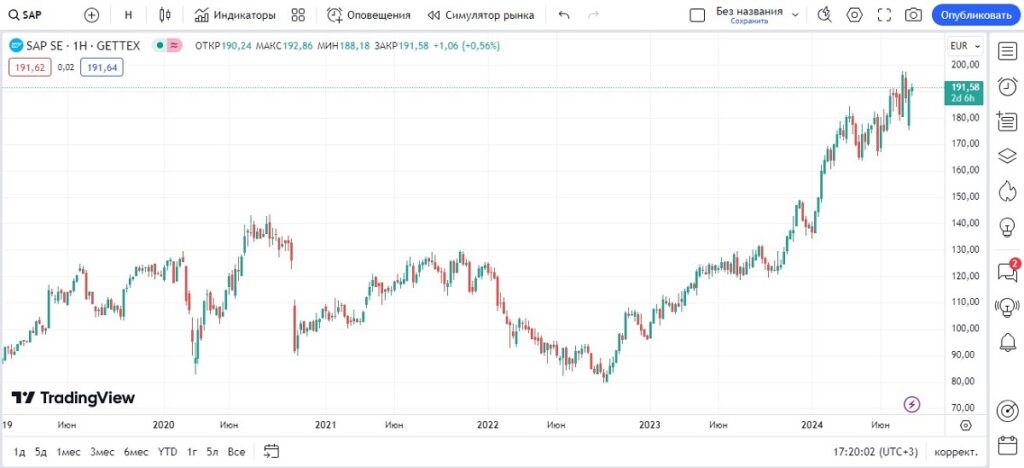
Task: Open the ideas stream broadcast icon
Action: (1007, 305)
